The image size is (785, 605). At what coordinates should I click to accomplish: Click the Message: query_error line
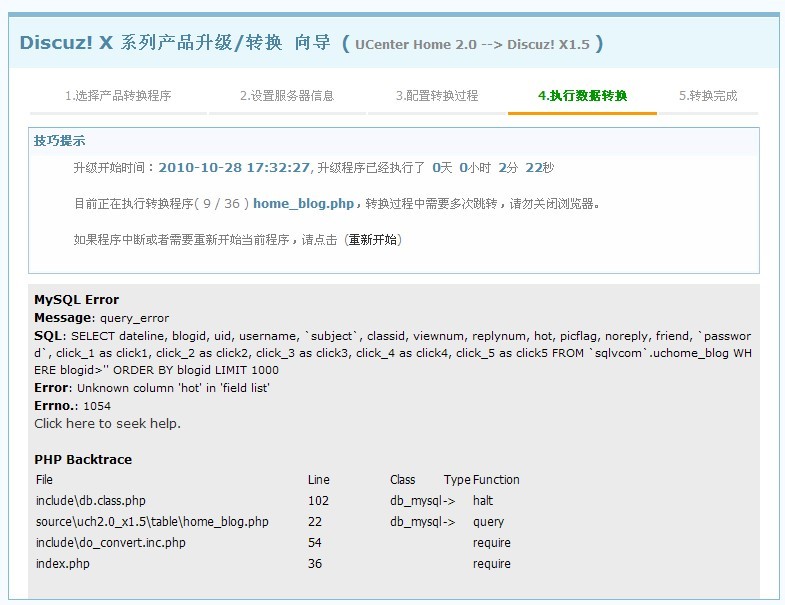[102, 318]
